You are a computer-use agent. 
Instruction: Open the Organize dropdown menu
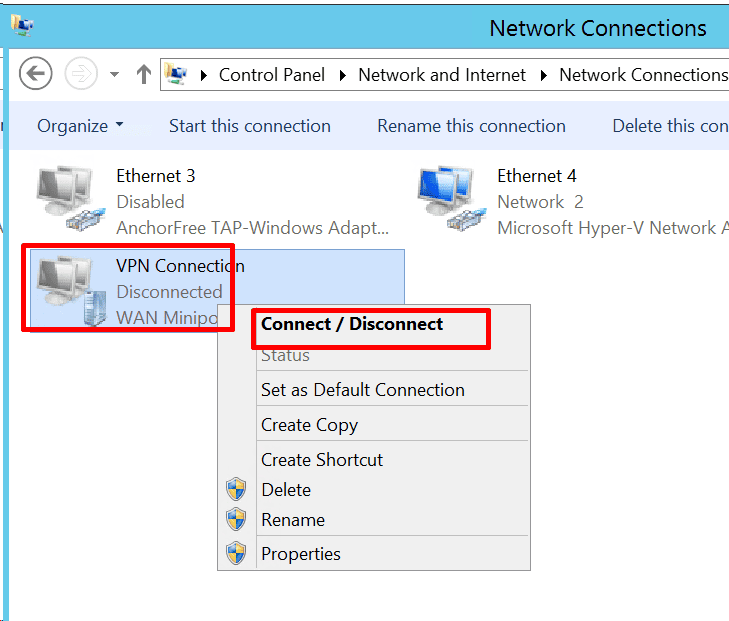(80, 126)
